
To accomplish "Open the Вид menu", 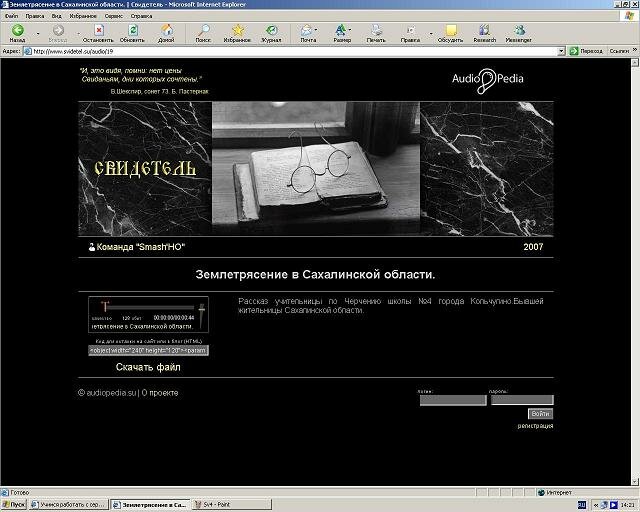I will pos(56,16).
